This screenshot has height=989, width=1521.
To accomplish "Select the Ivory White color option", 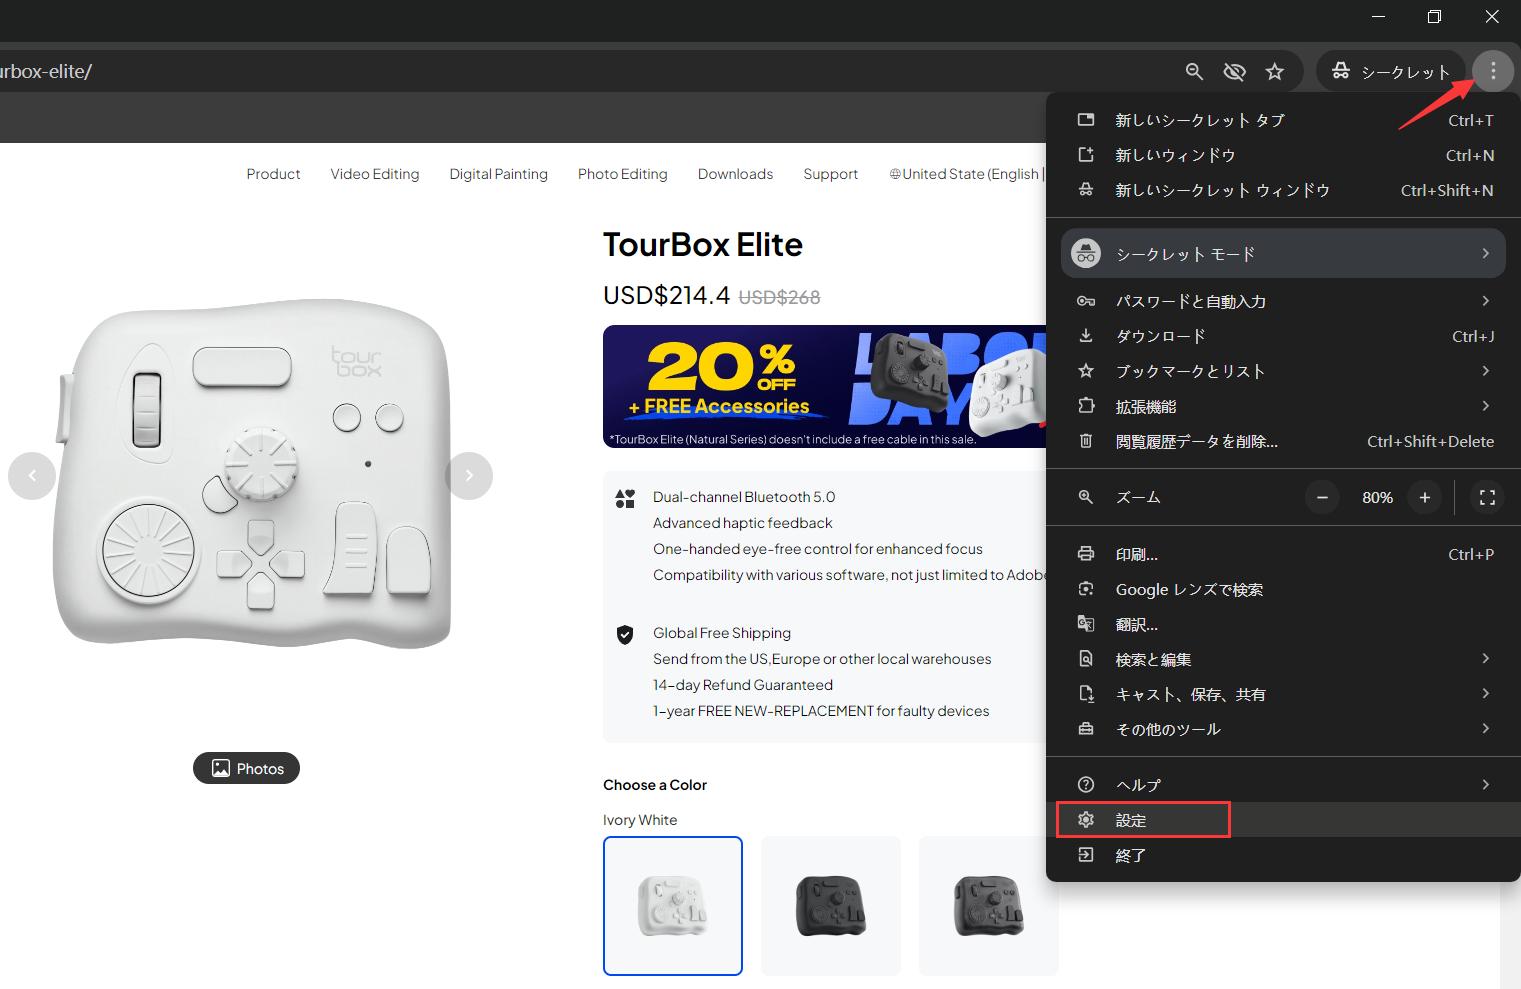I will 673,905.
